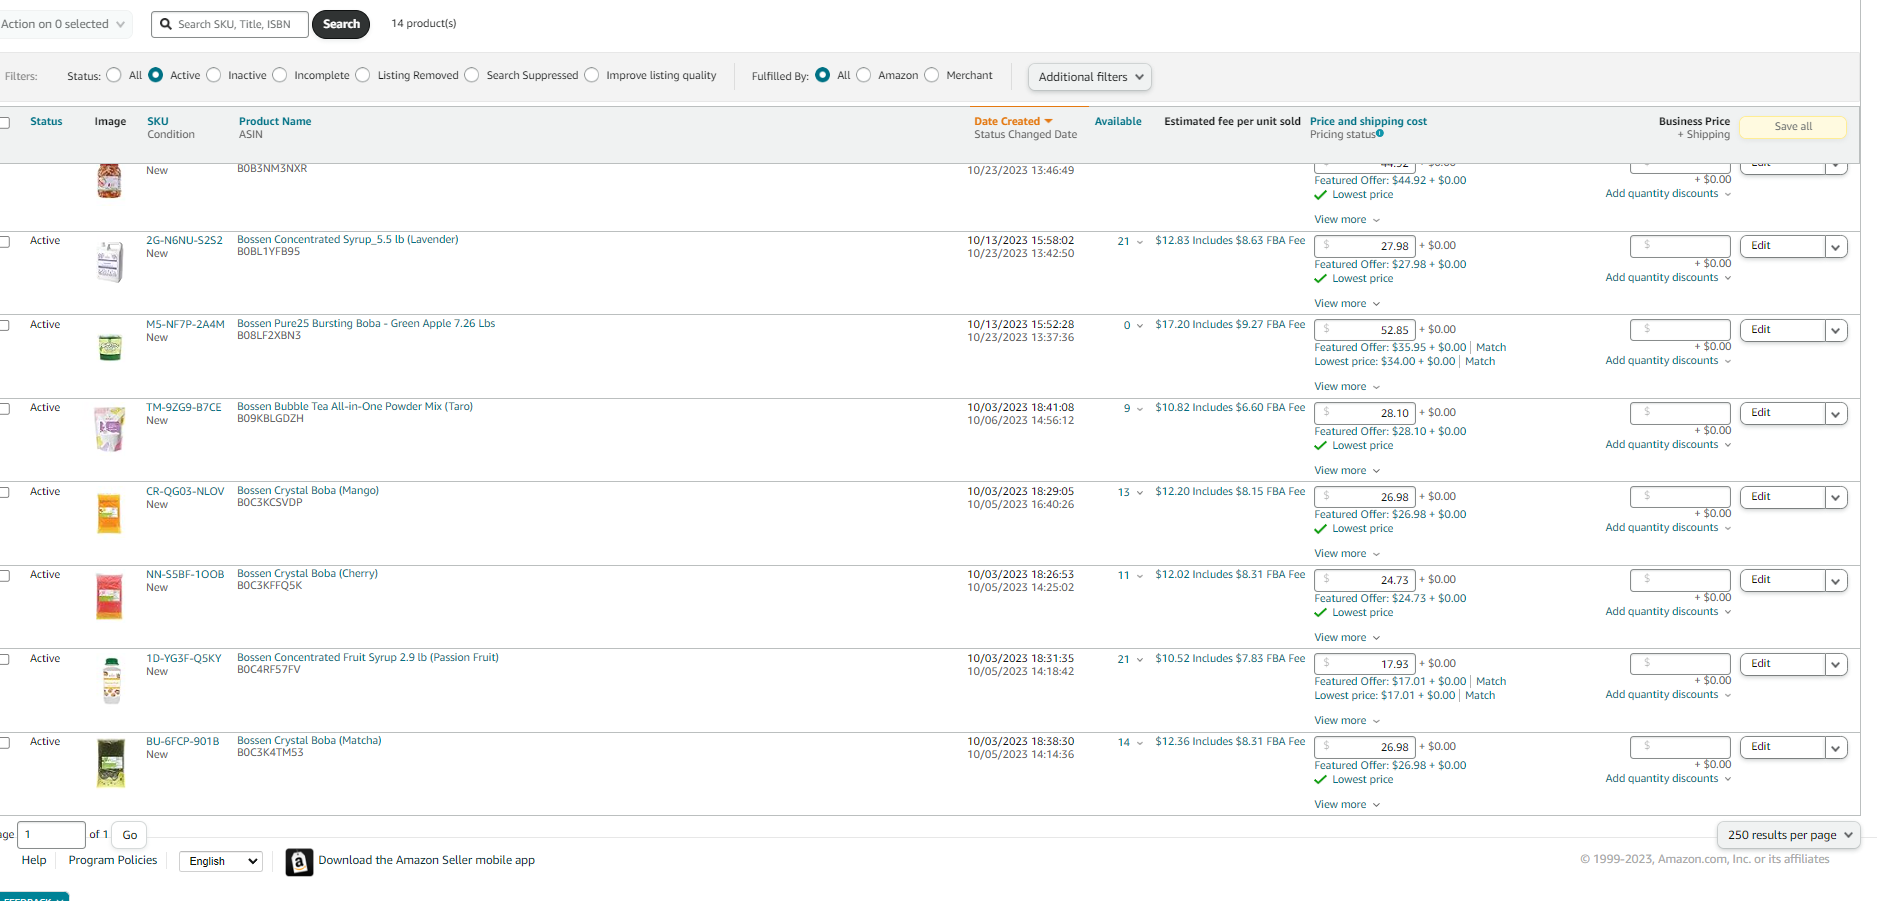Screen dimensions: 1877x901
Task: Sort by the SKU column header
Action: (158, 121)
